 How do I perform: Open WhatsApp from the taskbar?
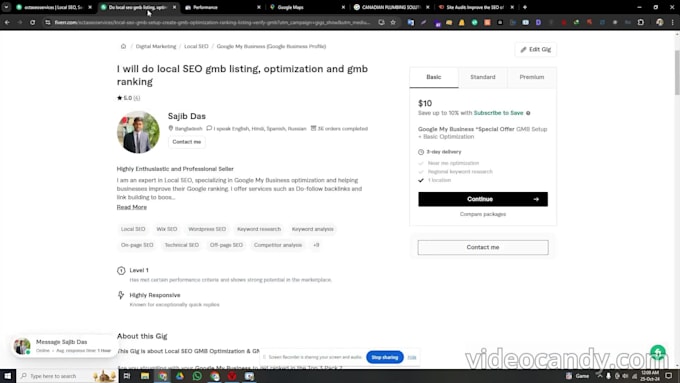pyautogui.click(x=197, y=376)
